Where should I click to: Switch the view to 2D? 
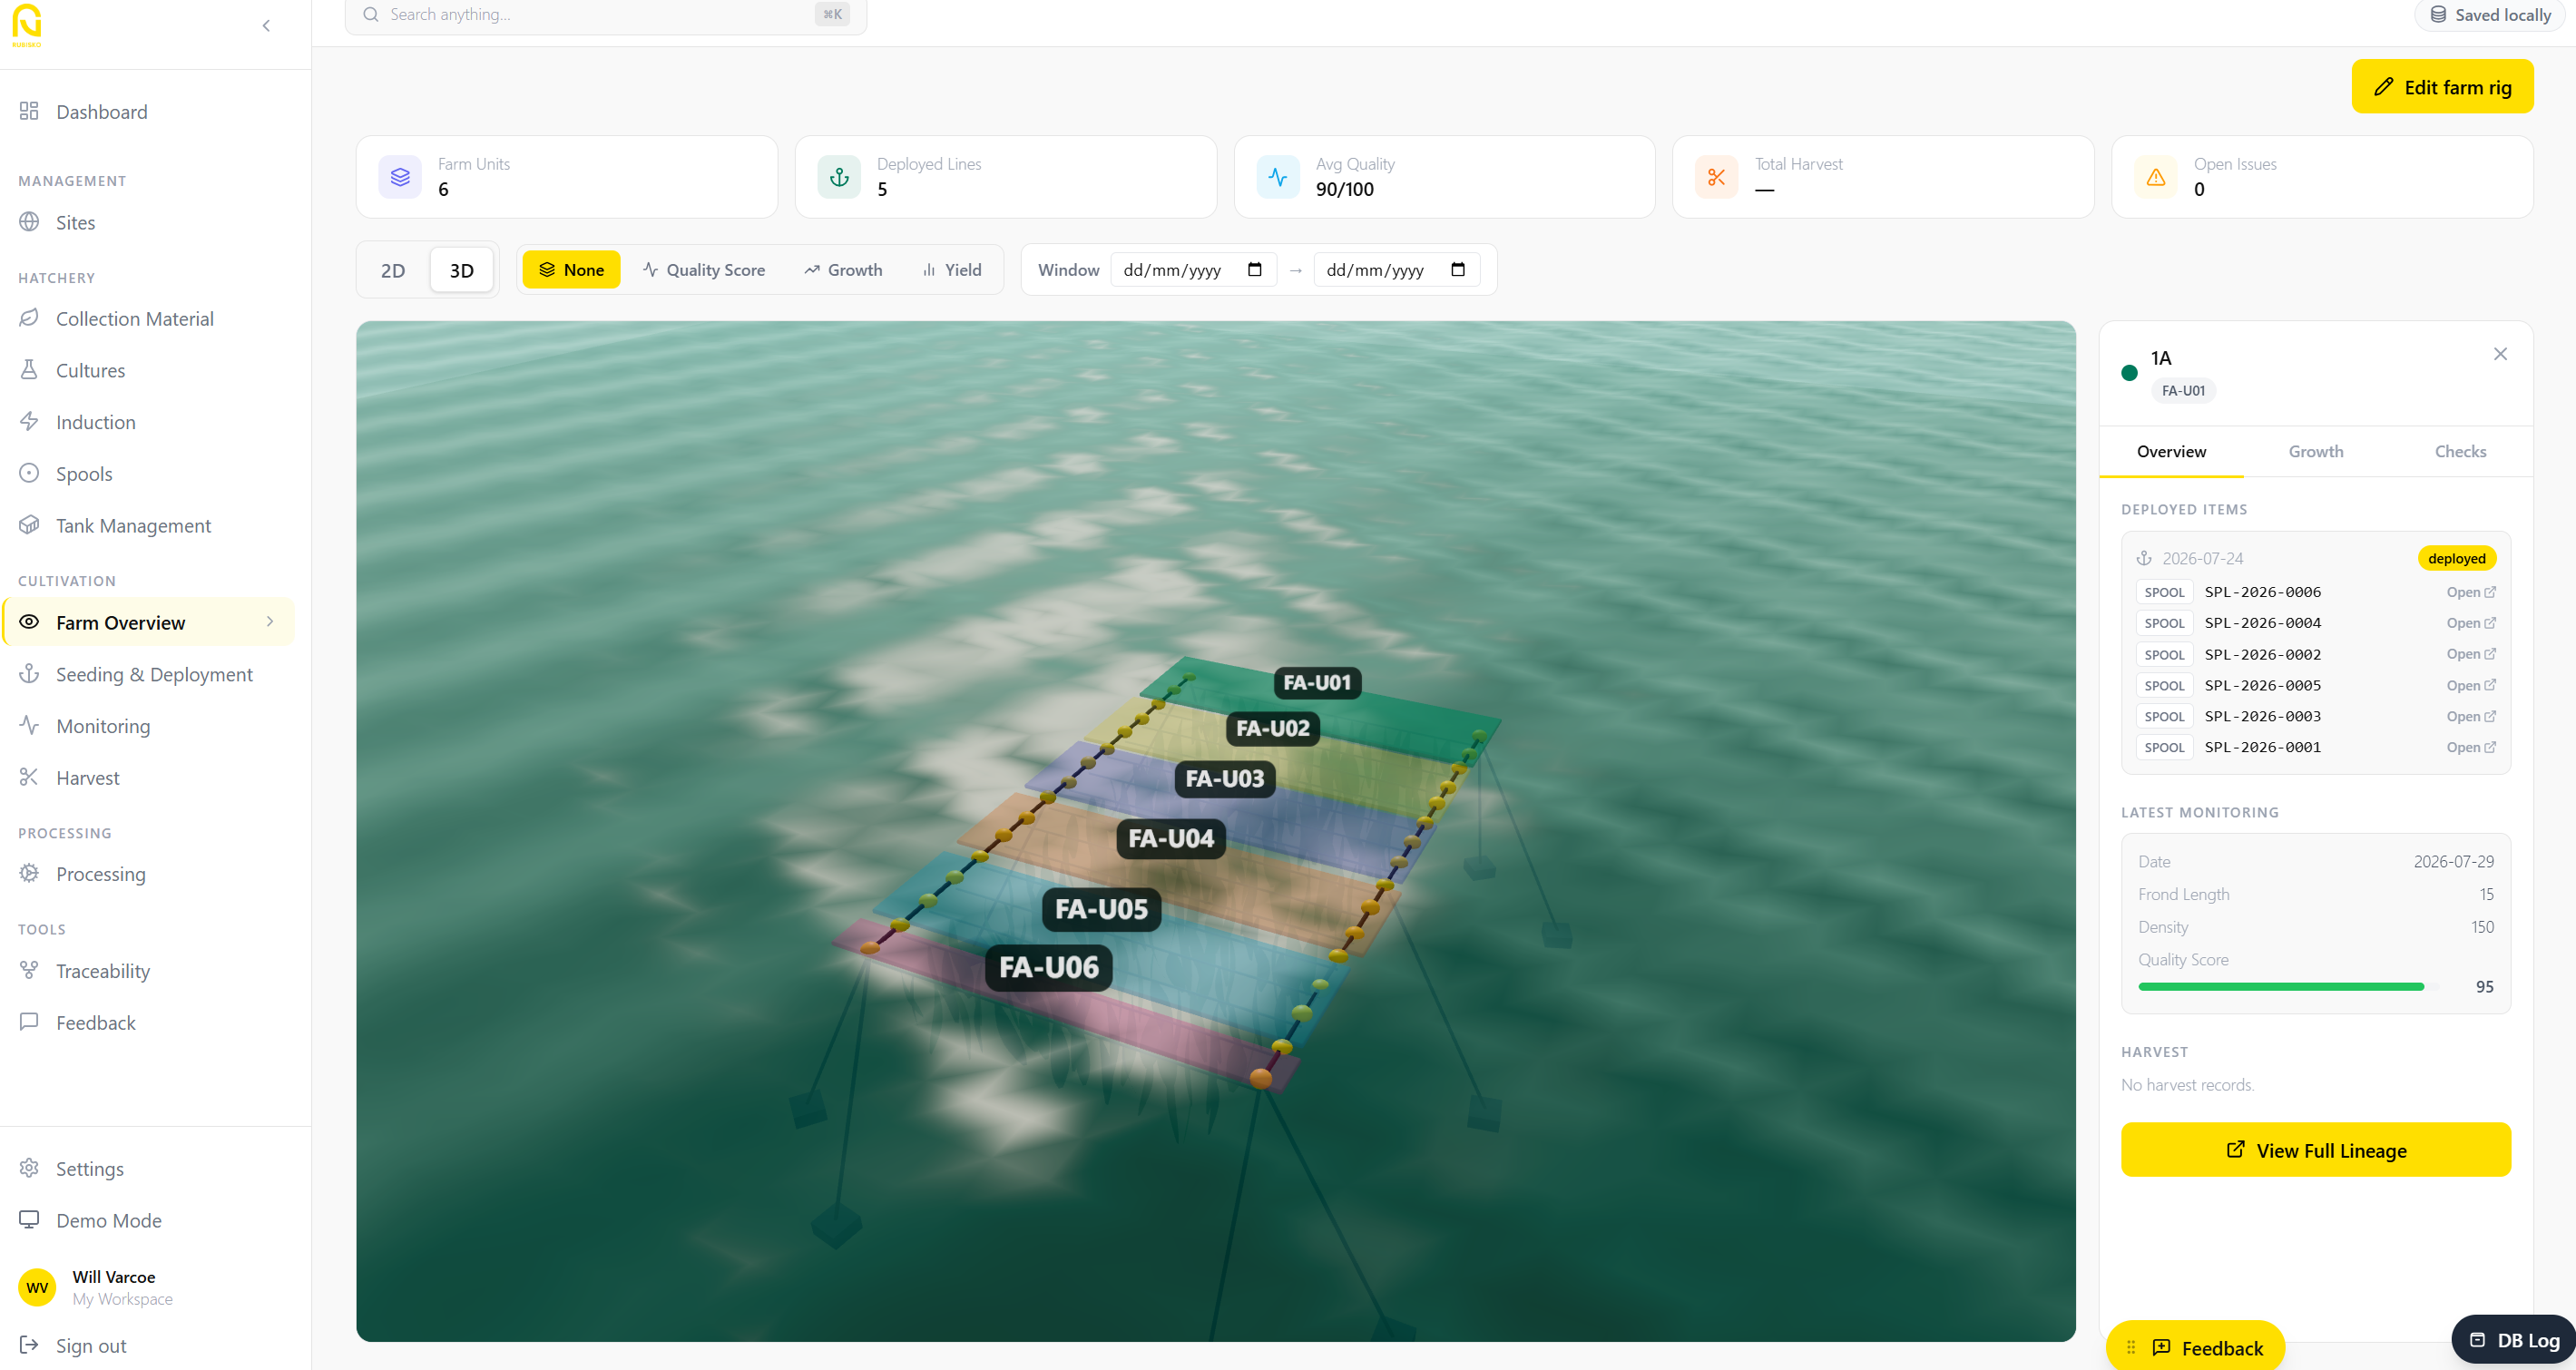[393, 270]
